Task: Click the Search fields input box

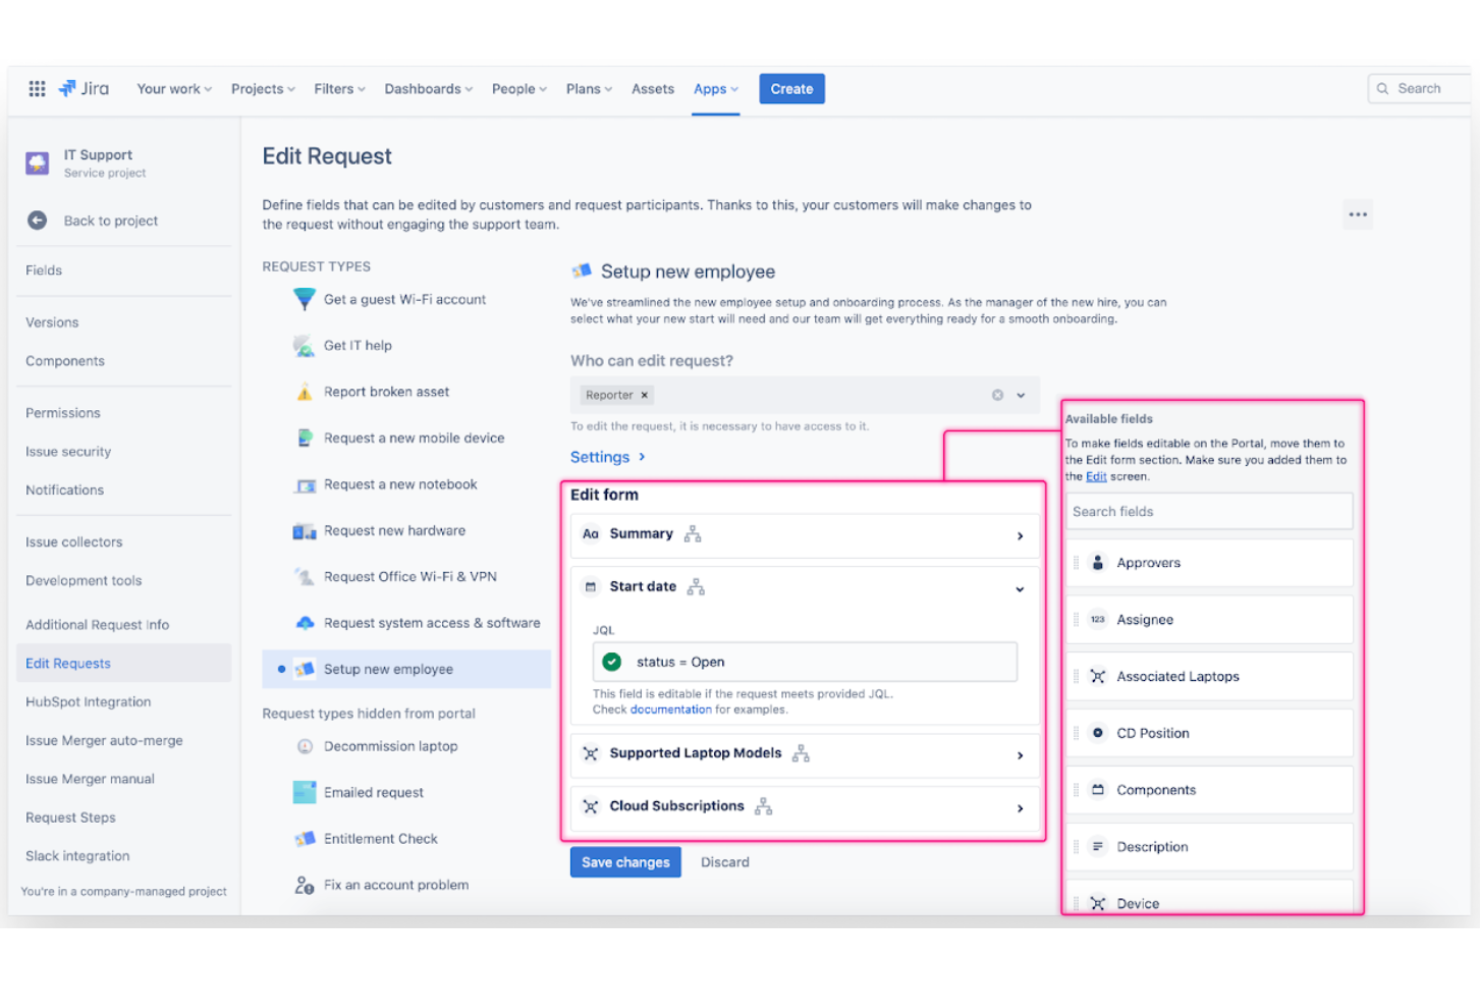Action: tap(1208, 510)
